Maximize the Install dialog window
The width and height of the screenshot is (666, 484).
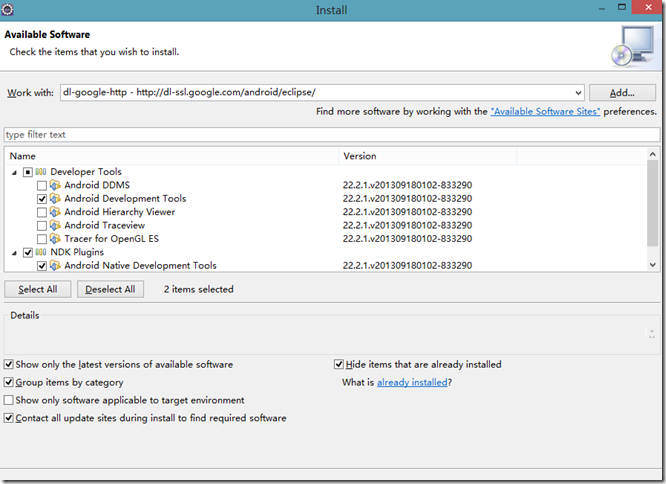coord(622,7)
